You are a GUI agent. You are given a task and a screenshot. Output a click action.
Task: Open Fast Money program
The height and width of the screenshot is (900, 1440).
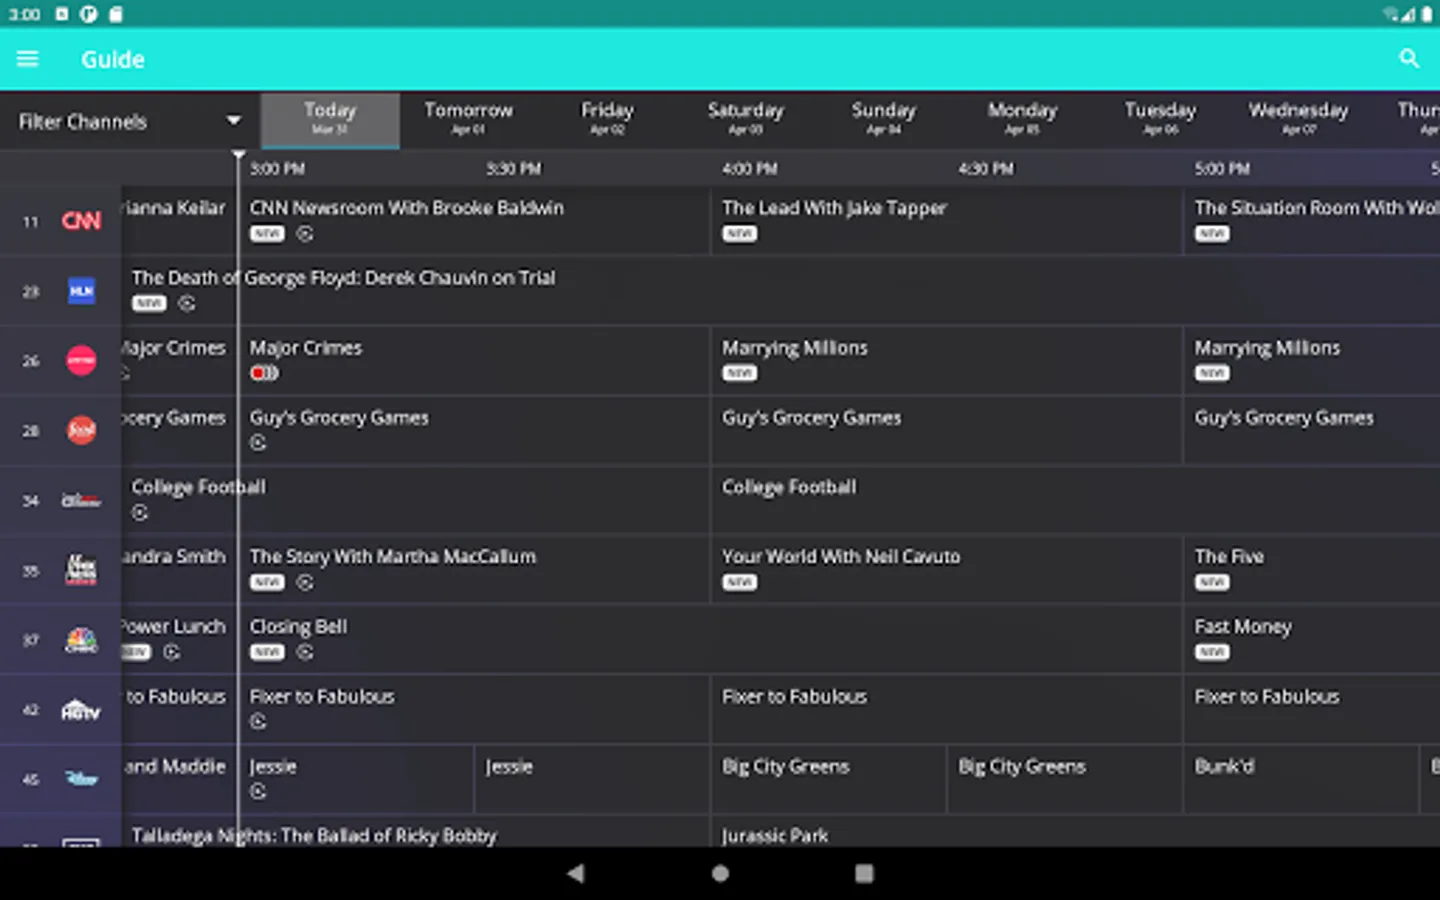coord(1312,639)
